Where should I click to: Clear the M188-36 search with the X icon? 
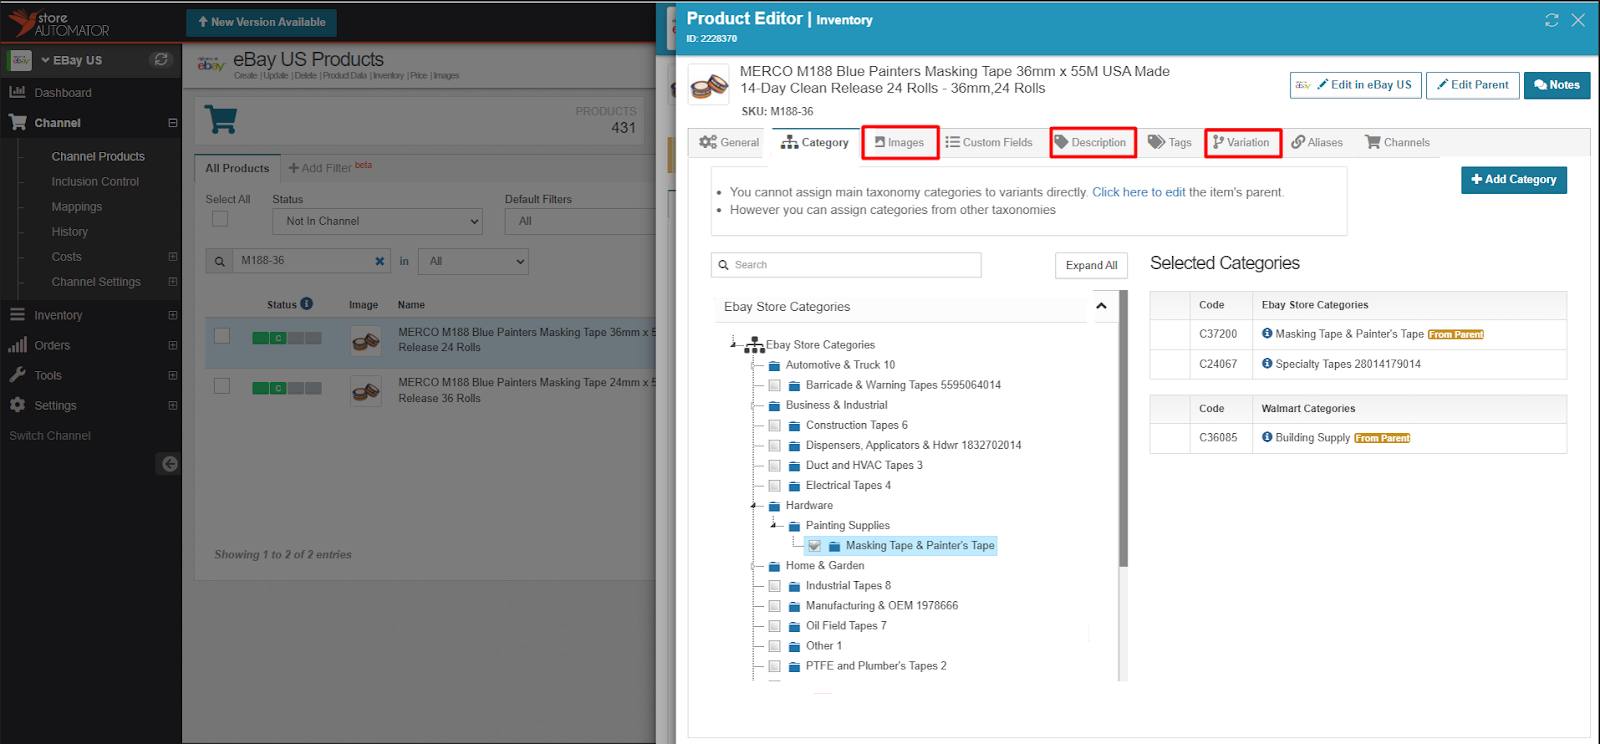(x=380, y=261)
